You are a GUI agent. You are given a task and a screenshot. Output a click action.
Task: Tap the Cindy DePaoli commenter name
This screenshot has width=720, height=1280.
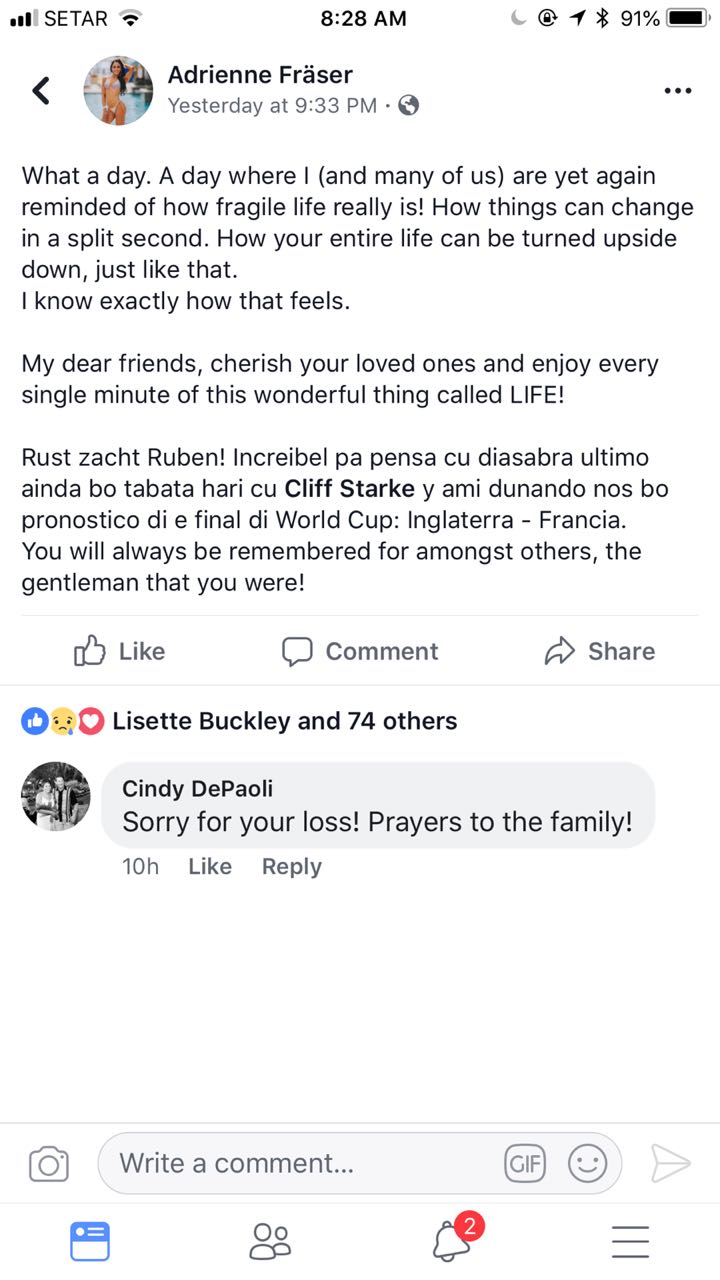(x=197, y=788)
